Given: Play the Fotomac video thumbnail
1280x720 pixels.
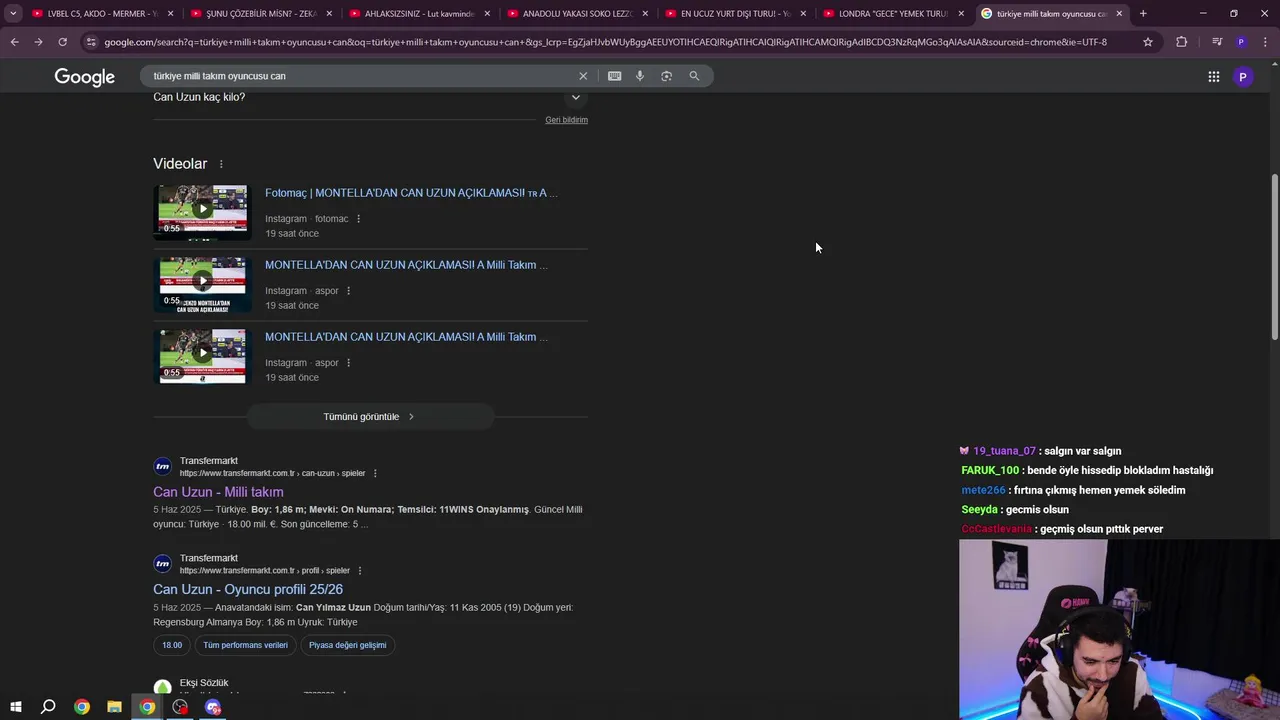Looking at the screenshot, I should [202, 211].
